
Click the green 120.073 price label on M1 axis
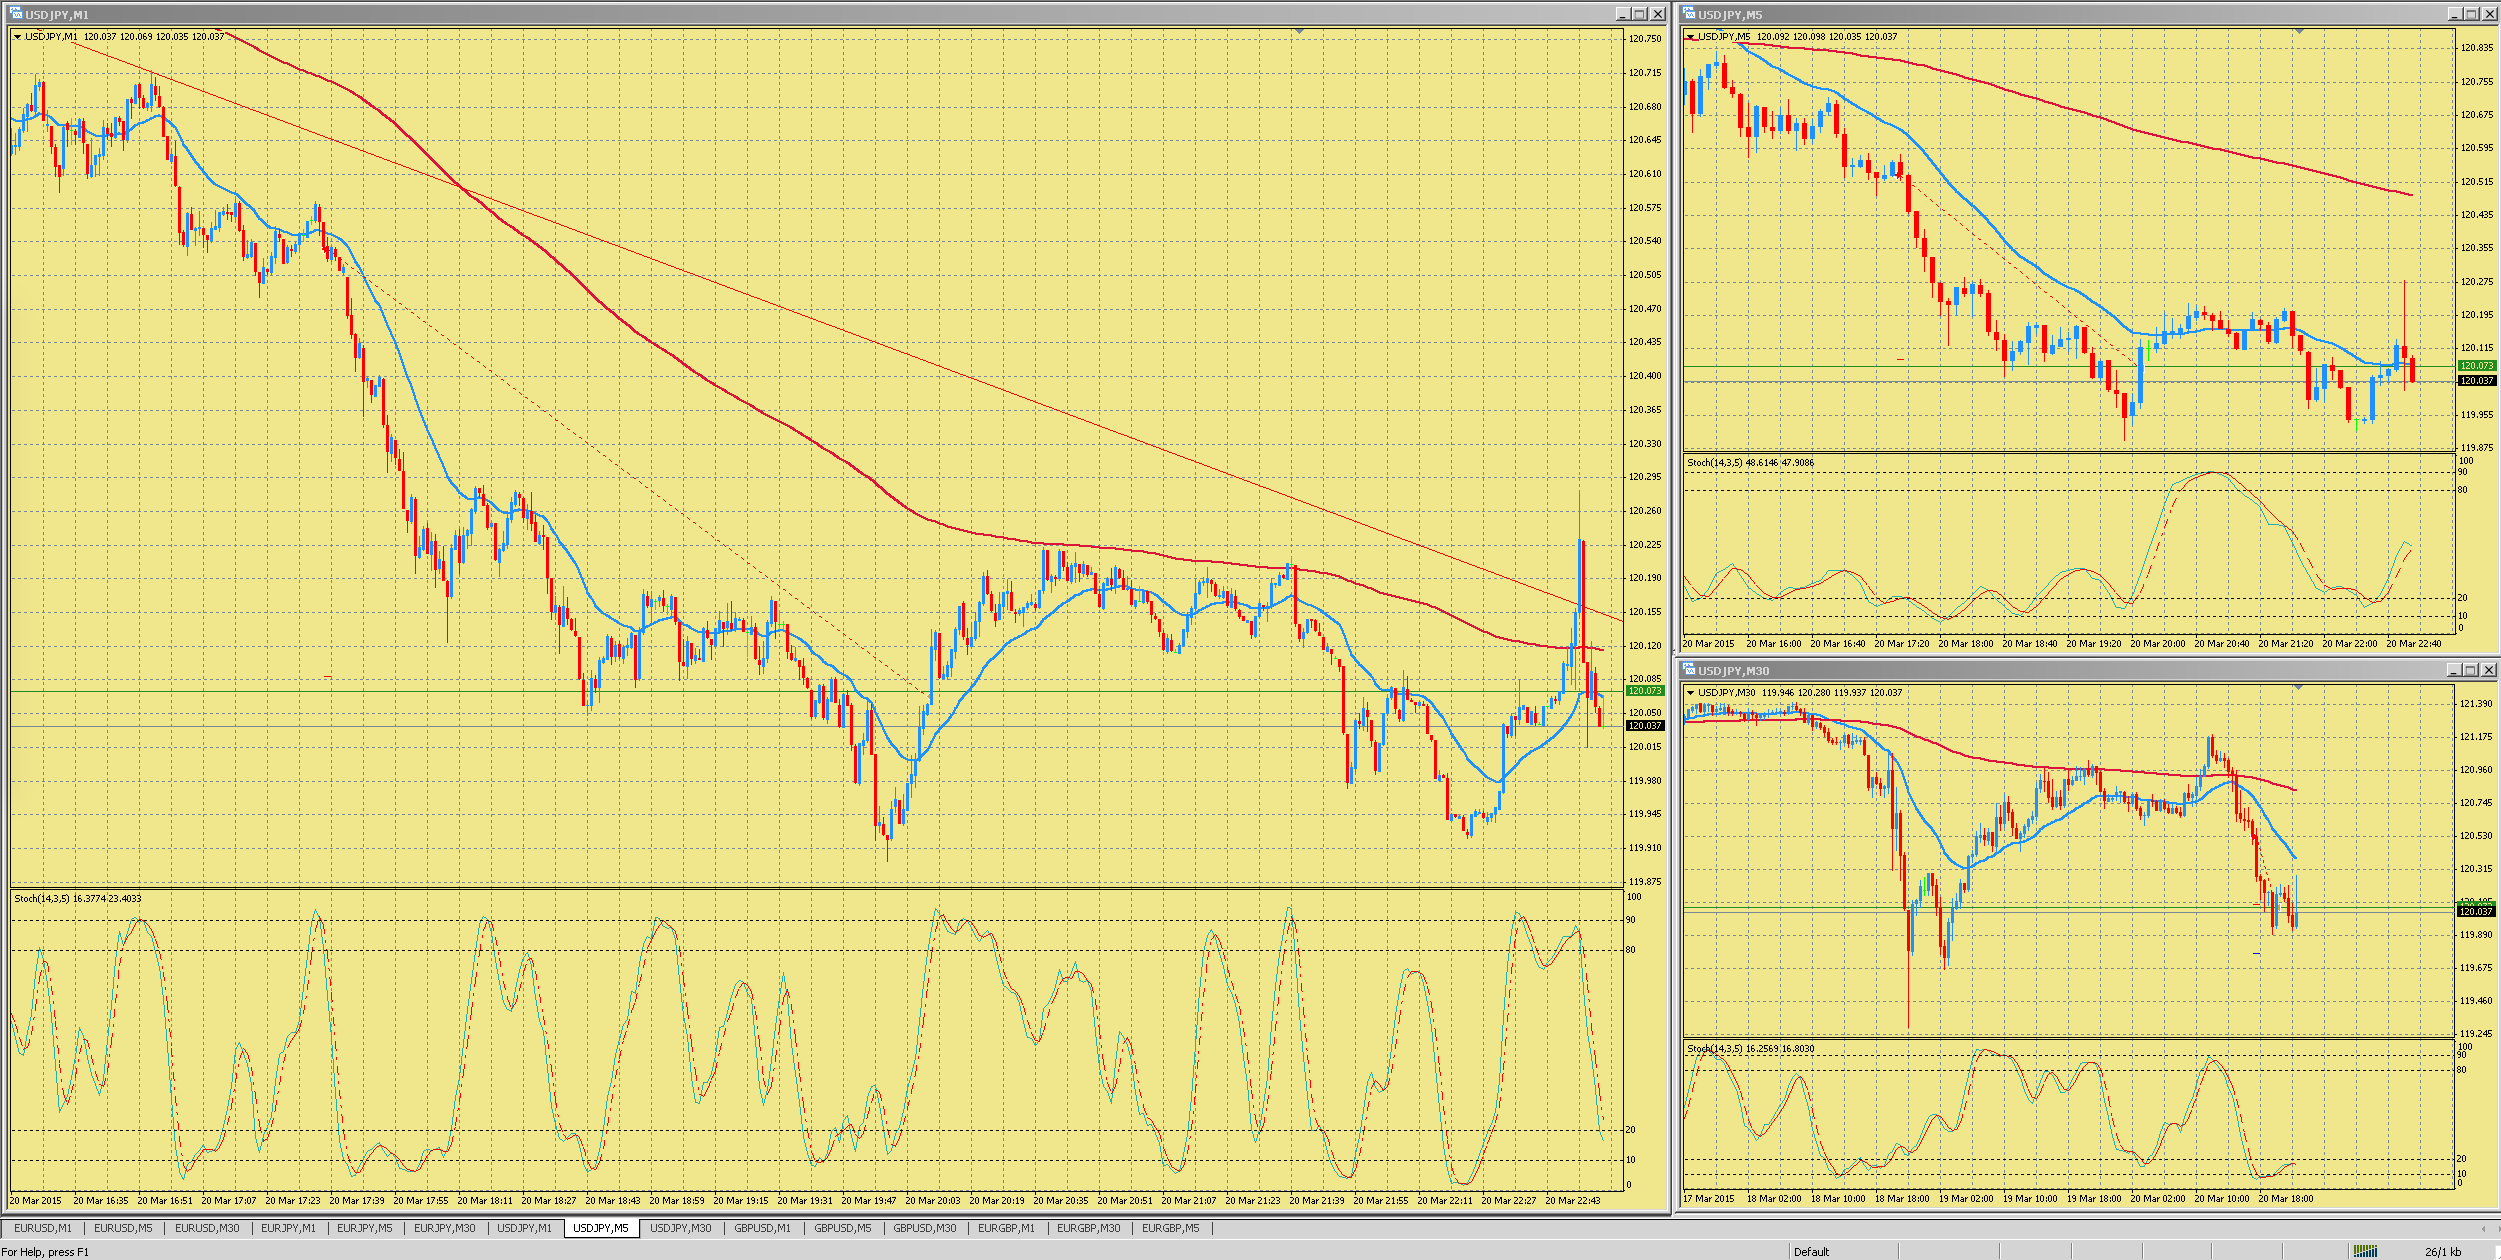click(1644, 691)
